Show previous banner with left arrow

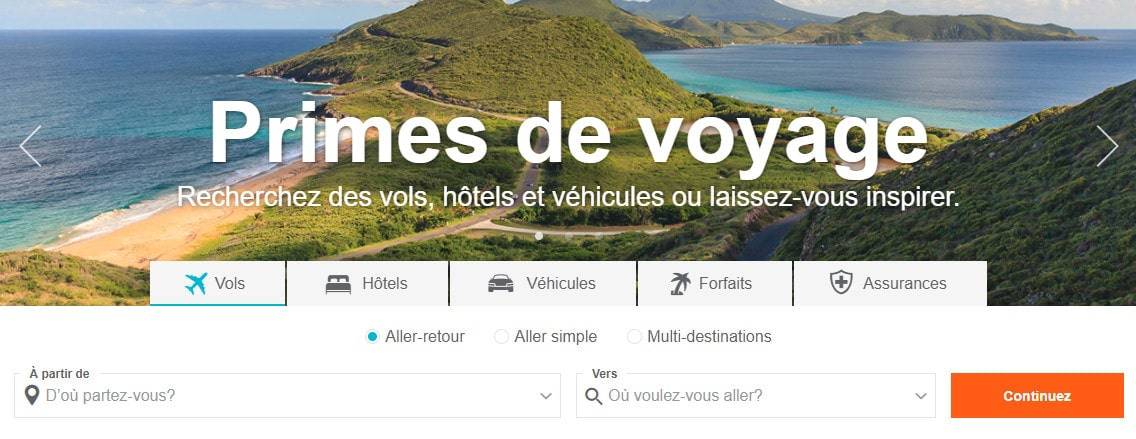[30, 146]
